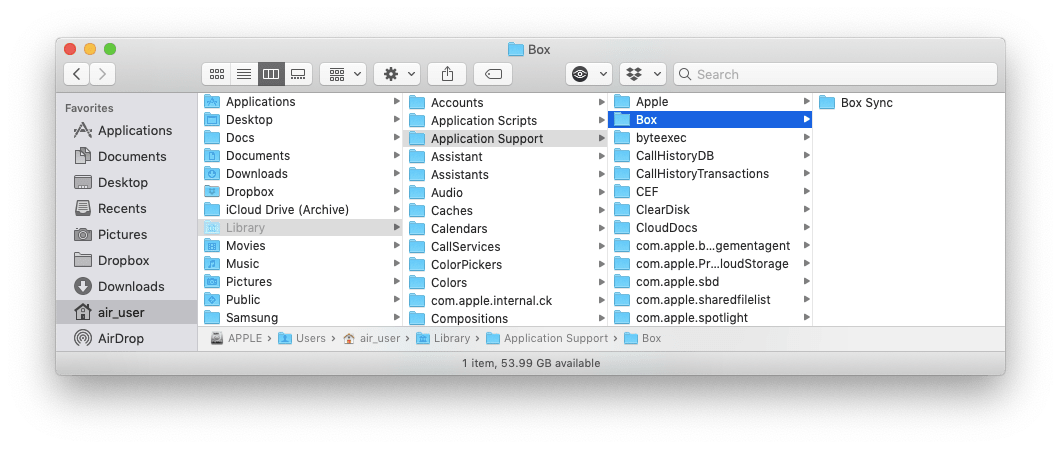
Task: Go forward with the forward arrow
Action: (102, 74)
